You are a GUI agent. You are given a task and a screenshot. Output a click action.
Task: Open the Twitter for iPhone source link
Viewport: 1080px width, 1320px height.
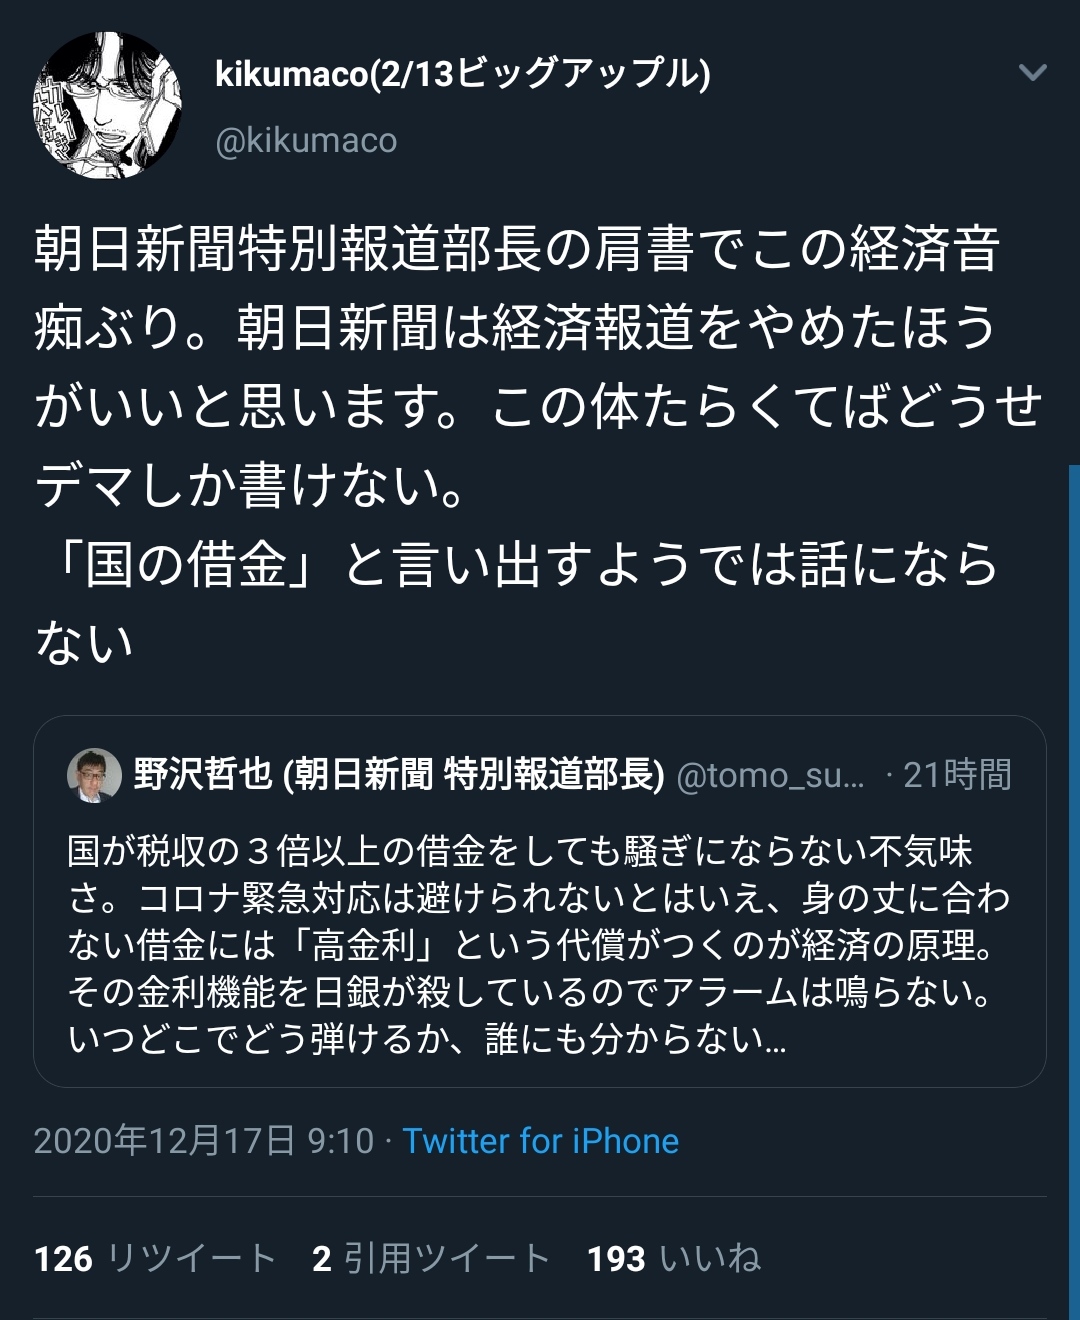pos(540,1141)
